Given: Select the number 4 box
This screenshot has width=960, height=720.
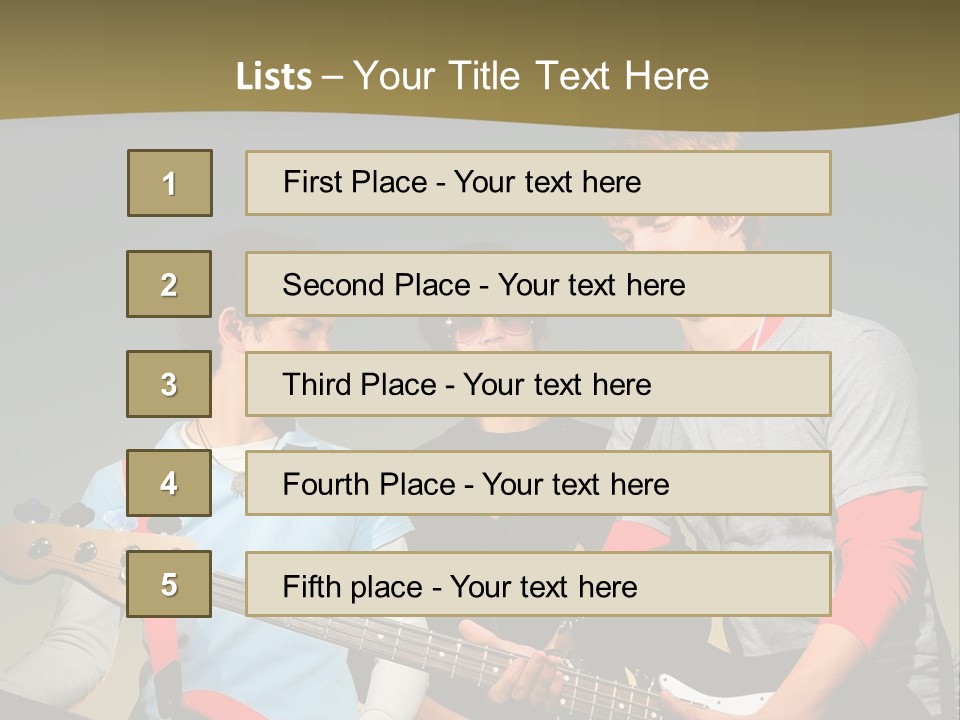Looking at the screenshot, I should [x=169, y=483].
